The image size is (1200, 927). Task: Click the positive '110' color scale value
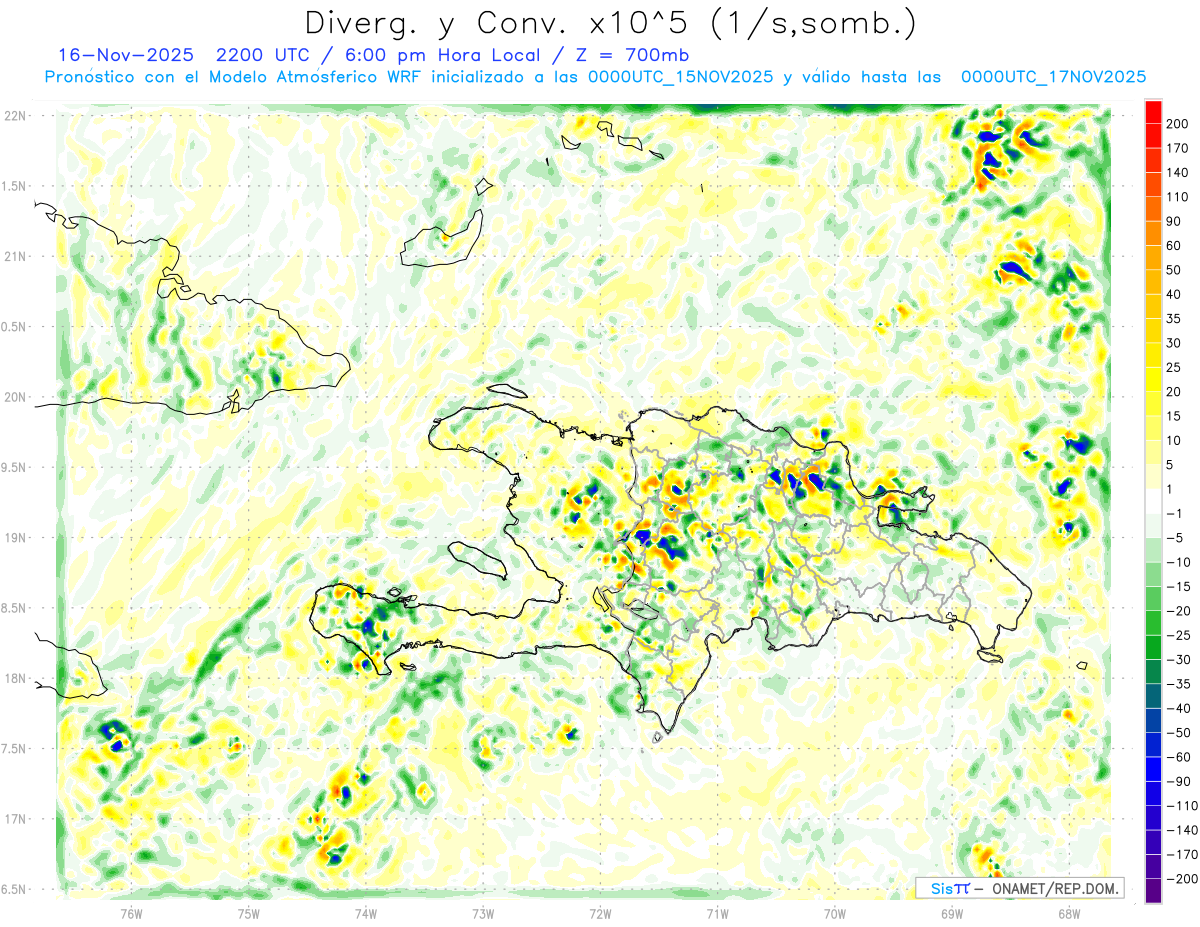pyautogui.click(x=1178, y=197)
